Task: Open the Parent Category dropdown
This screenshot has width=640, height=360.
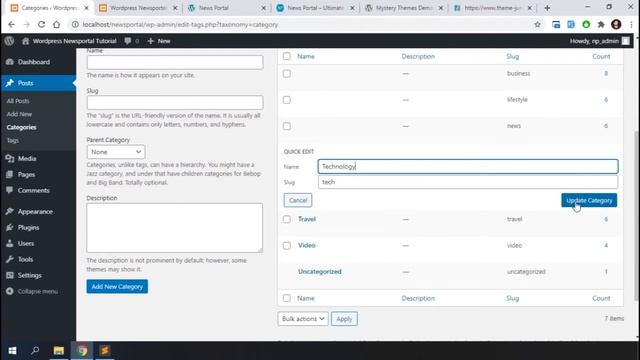Action: pos(116,152)
